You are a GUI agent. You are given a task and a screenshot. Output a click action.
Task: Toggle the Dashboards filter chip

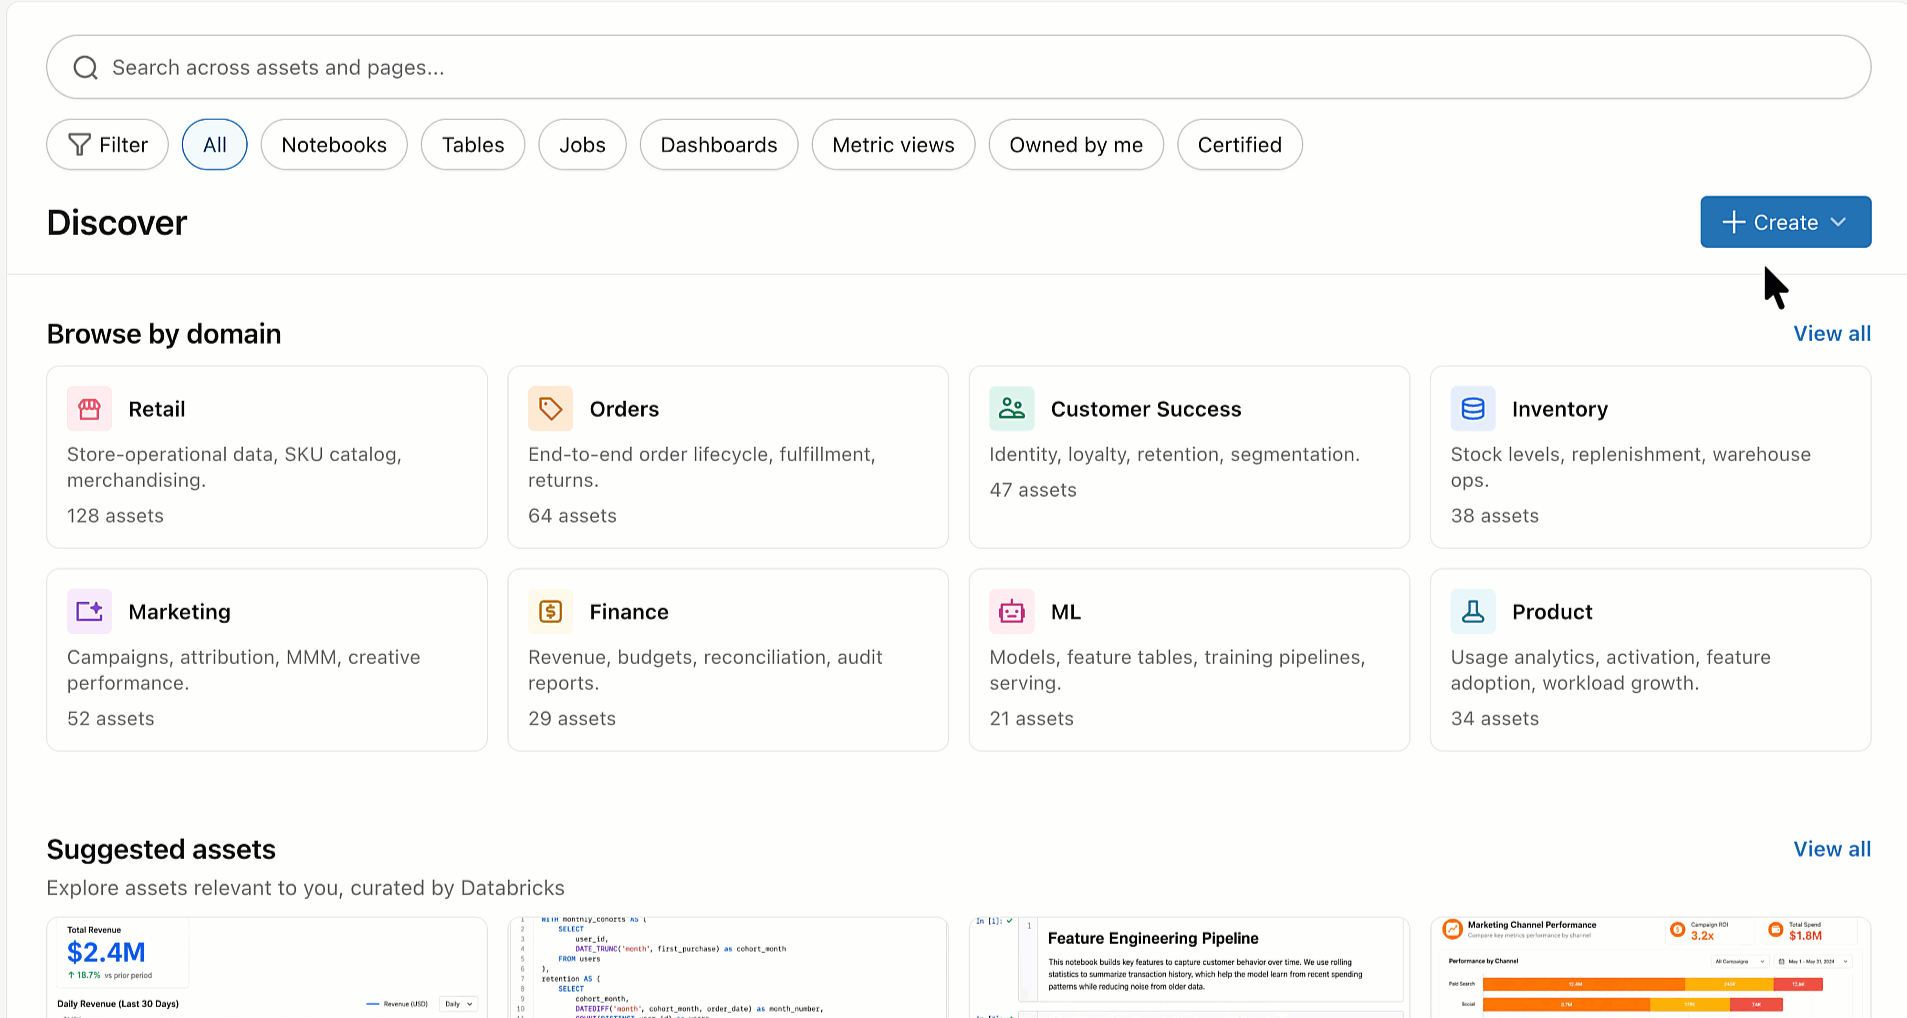[719, 145]
